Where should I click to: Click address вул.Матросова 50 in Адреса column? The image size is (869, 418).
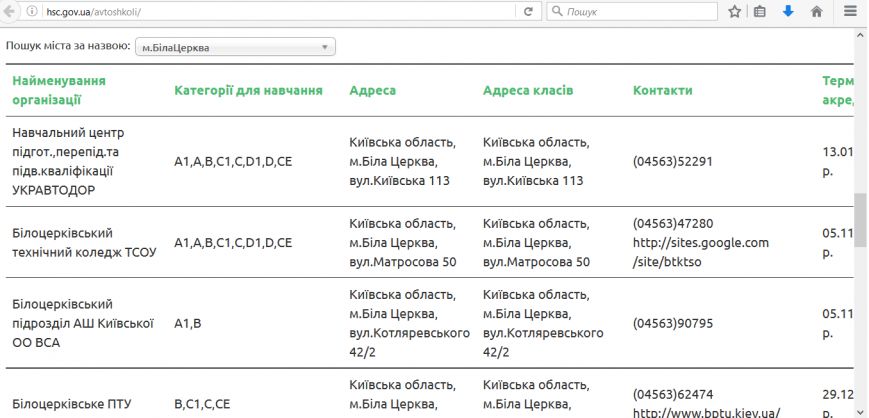point(403,262)
